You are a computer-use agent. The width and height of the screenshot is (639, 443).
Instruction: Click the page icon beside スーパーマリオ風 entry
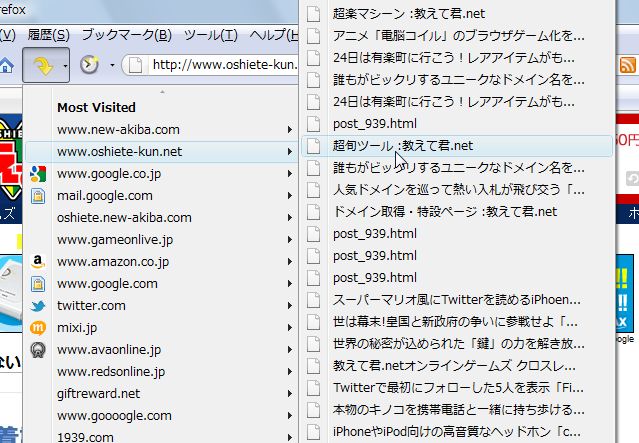coord(313,300)
